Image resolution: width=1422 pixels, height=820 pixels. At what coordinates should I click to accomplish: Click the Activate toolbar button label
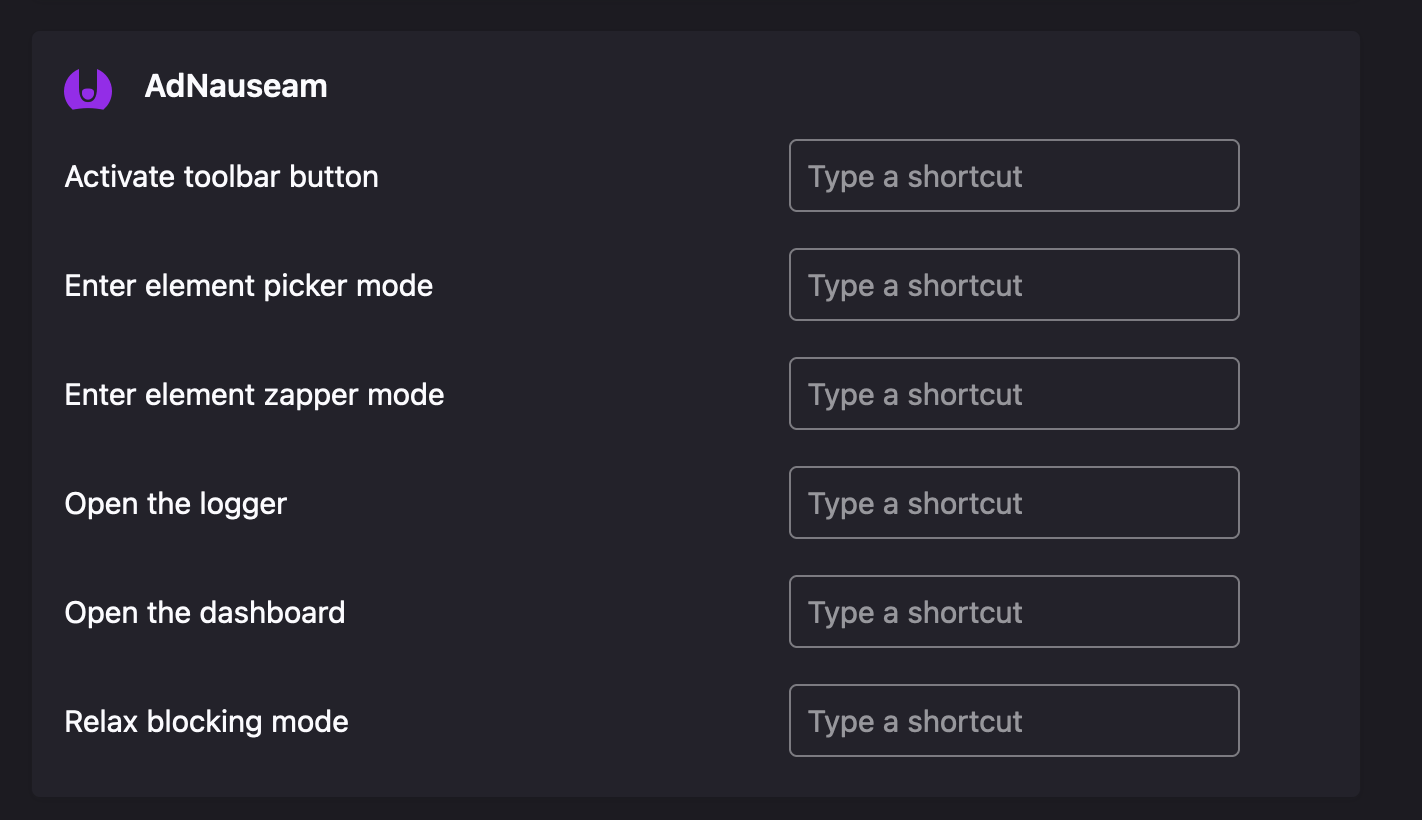point(221,176)
